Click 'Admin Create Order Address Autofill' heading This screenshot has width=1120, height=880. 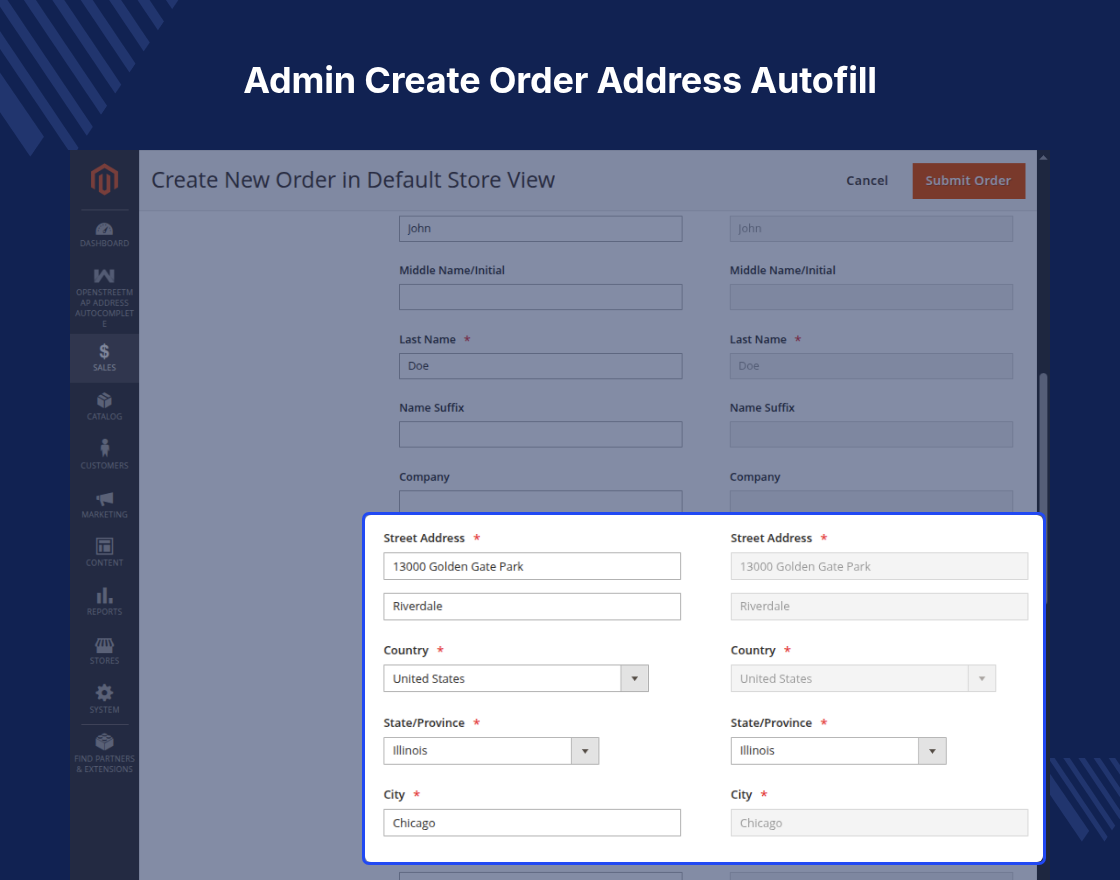(x=560, y=80)
